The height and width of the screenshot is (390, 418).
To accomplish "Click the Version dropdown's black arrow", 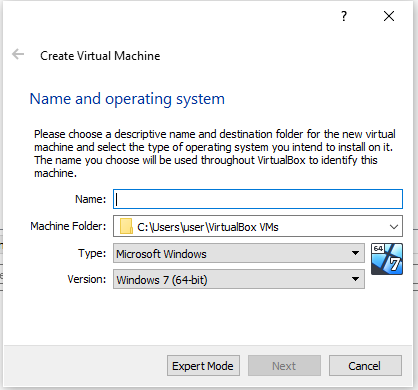I will point(355,279).
